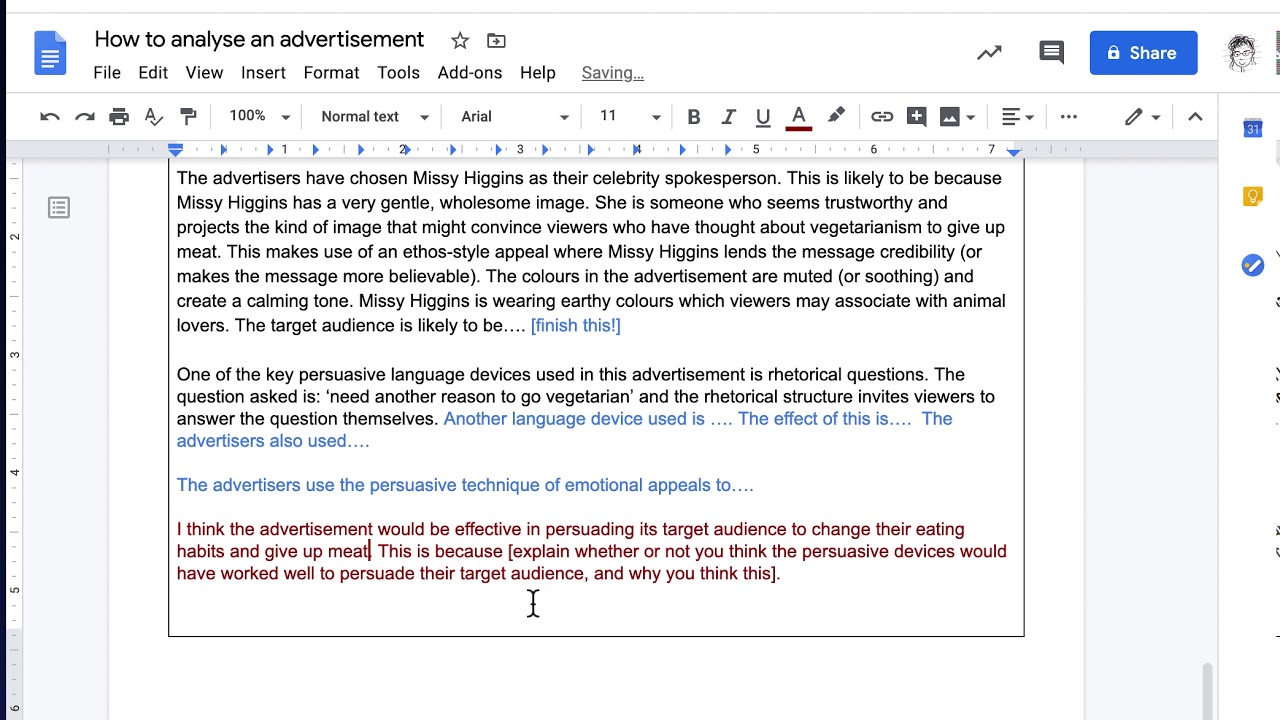Open the View menu
The image size is (1280, 720).
(x=204, y=73)
